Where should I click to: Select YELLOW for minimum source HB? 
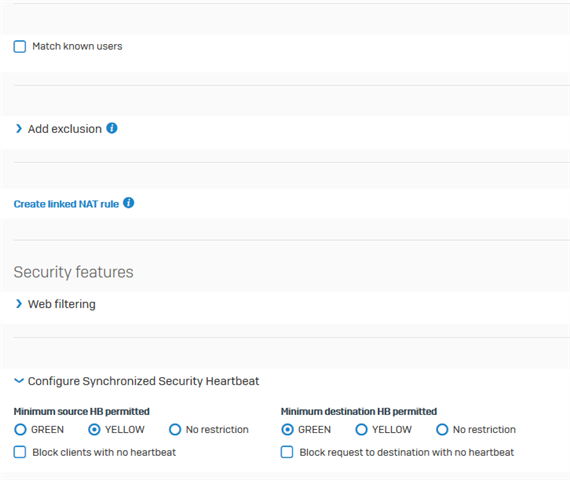tap(94, 429)
